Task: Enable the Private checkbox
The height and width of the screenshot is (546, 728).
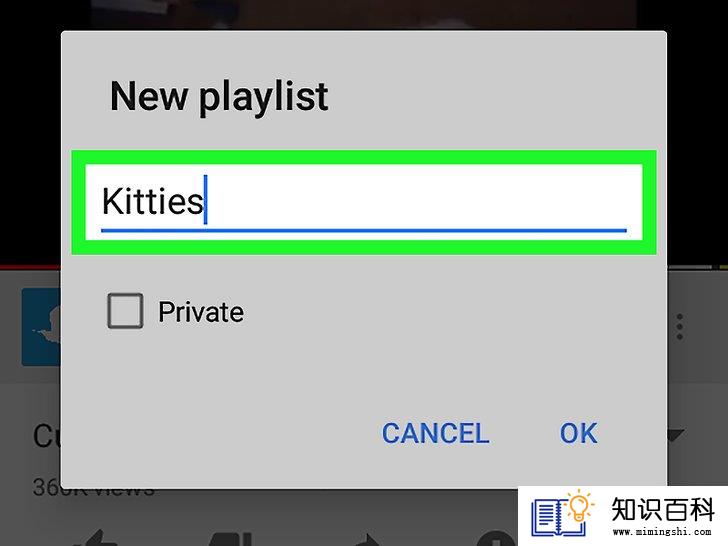Action: (x=125, y=311)
